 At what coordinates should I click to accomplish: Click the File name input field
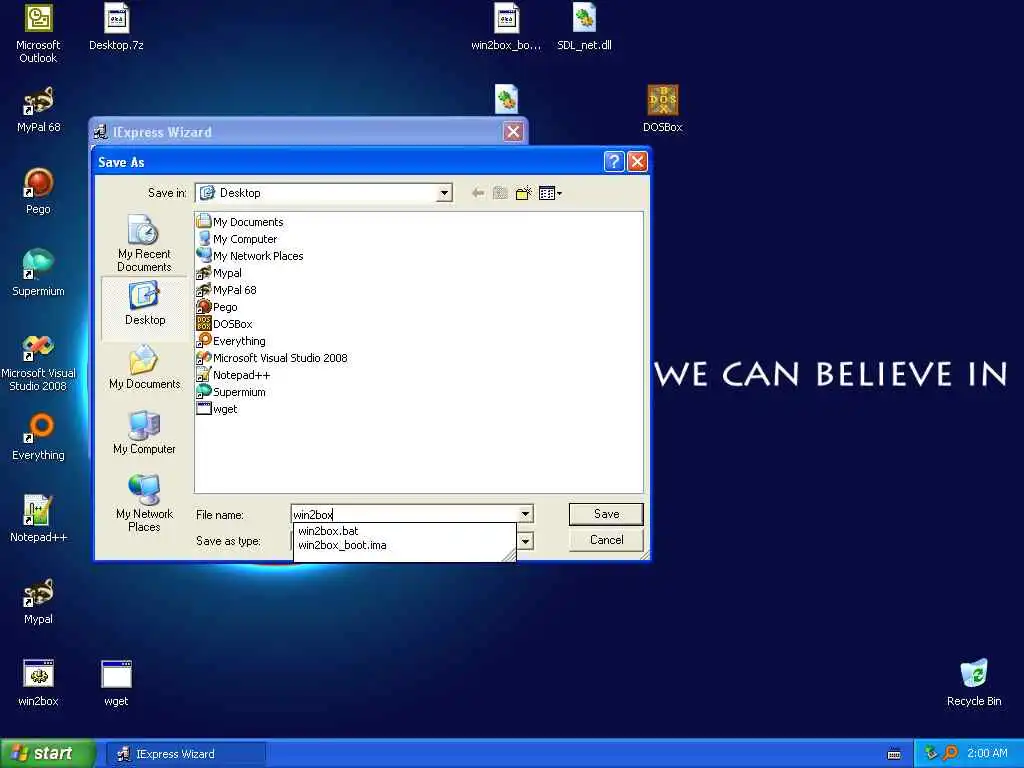[404, 515]
